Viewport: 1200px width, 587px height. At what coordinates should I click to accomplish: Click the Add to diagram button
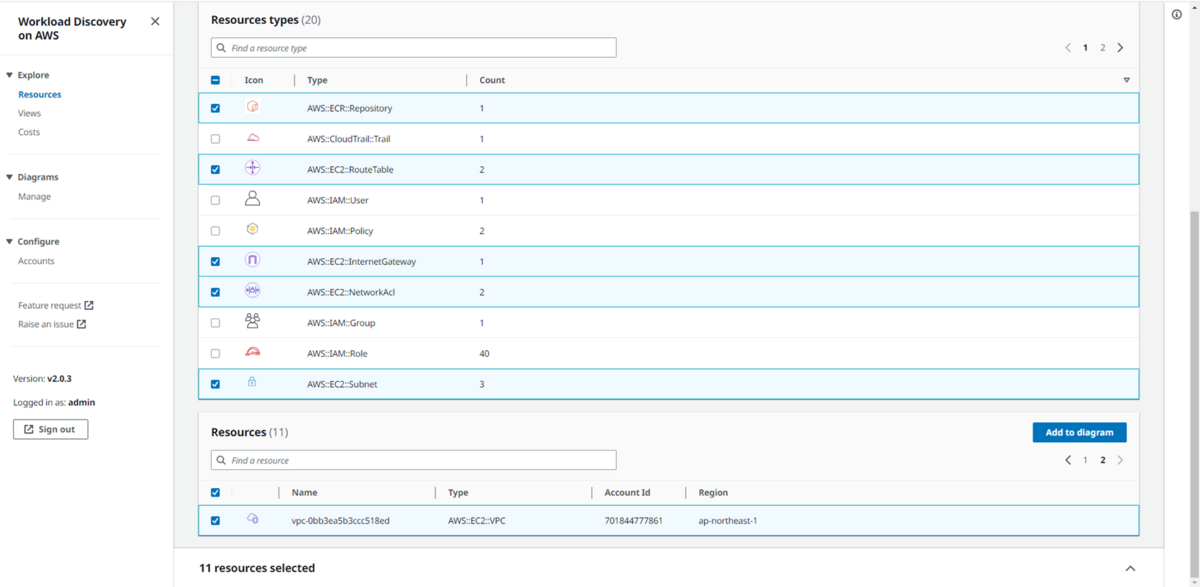[x=1079, y=432]
